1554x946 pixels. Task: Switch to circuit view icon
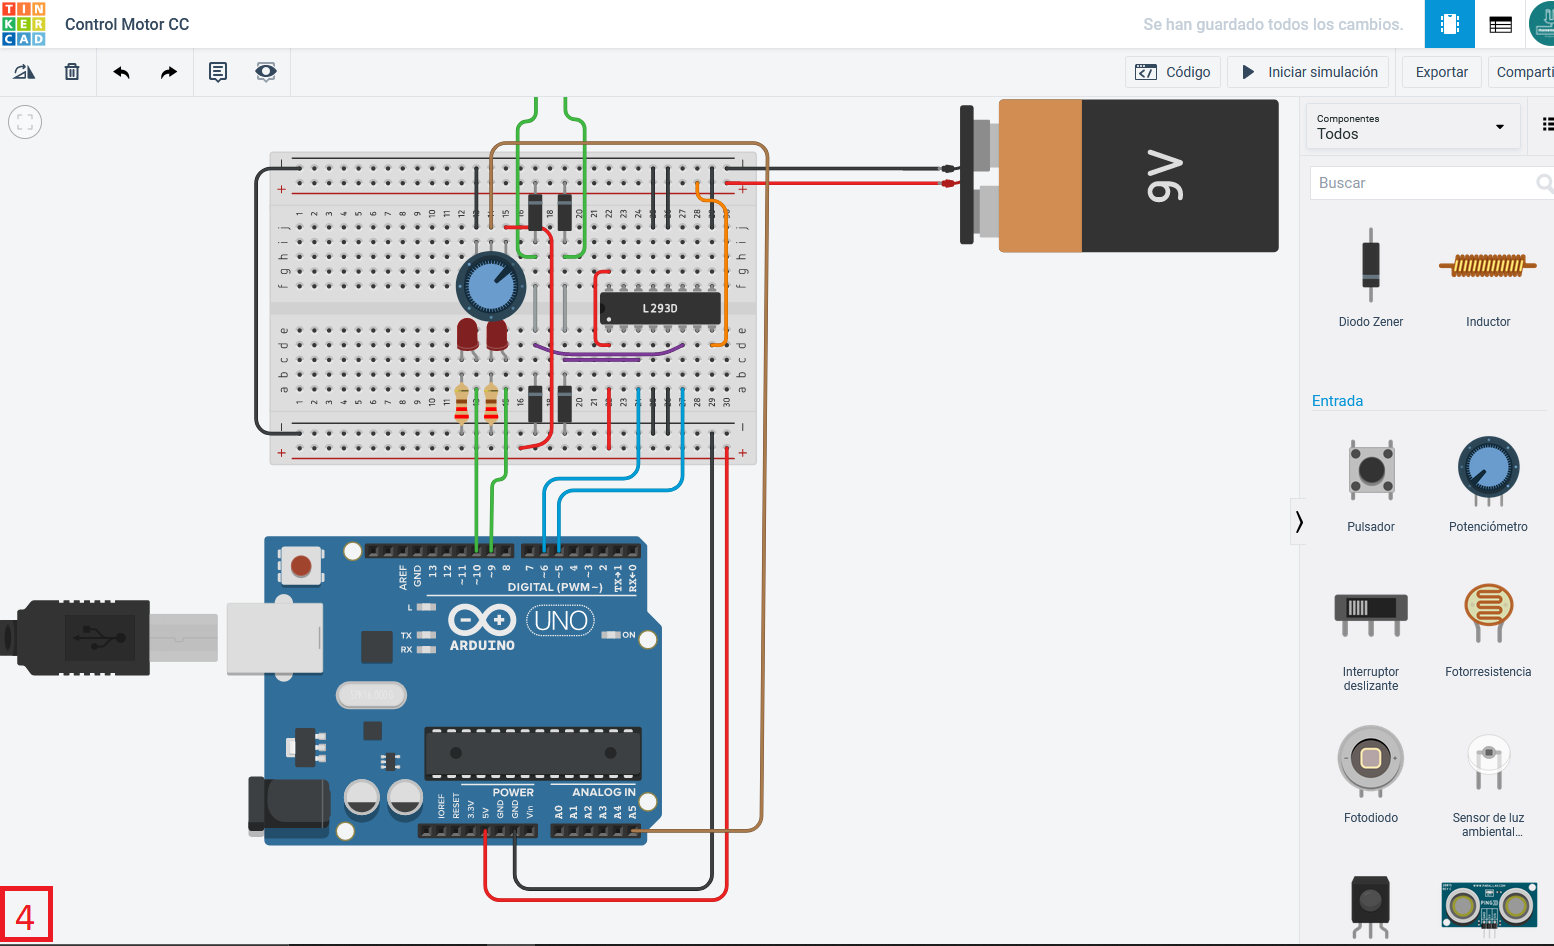[1450, 24]
